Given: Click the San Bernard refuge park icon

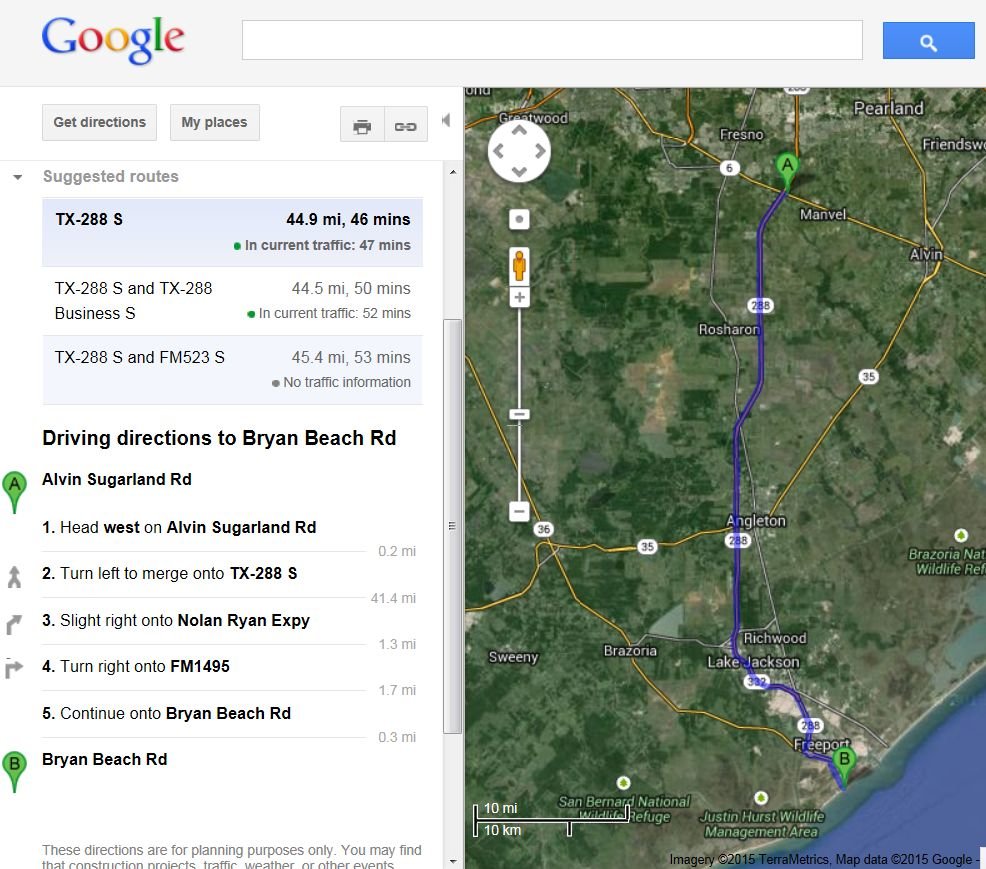Looking at the screenshot, I should click(623, 782).
